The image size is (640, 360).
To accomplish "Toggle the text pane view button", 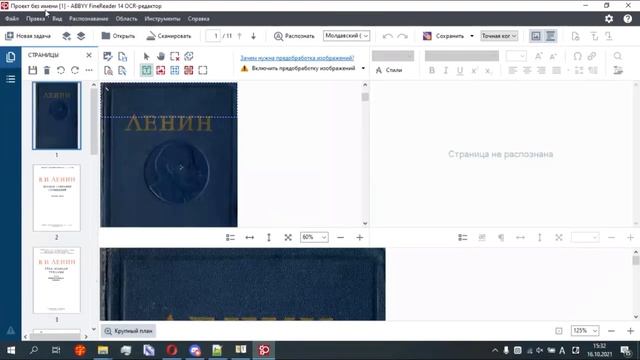I will click(x=551, y=36).
